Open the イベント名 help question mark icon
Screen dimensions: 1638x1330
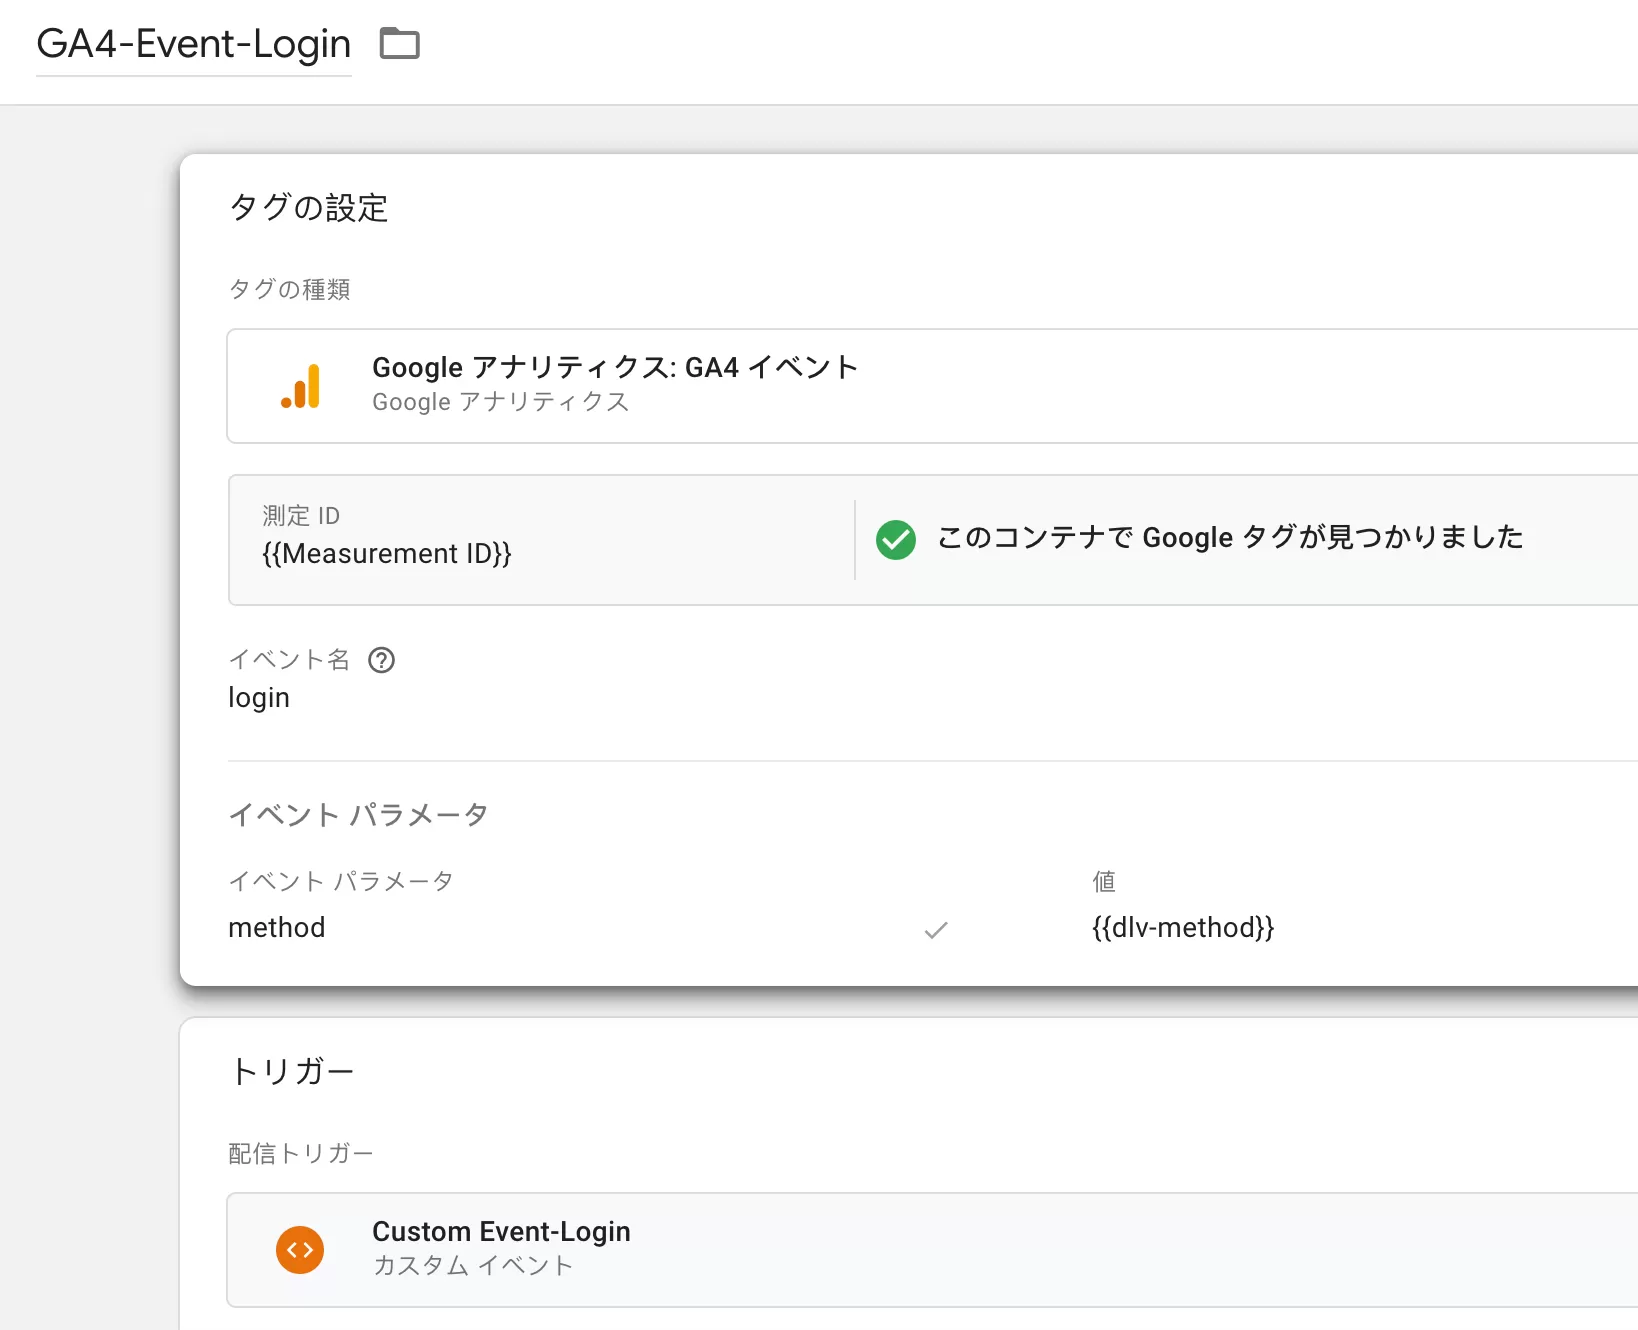click(382, 660)
